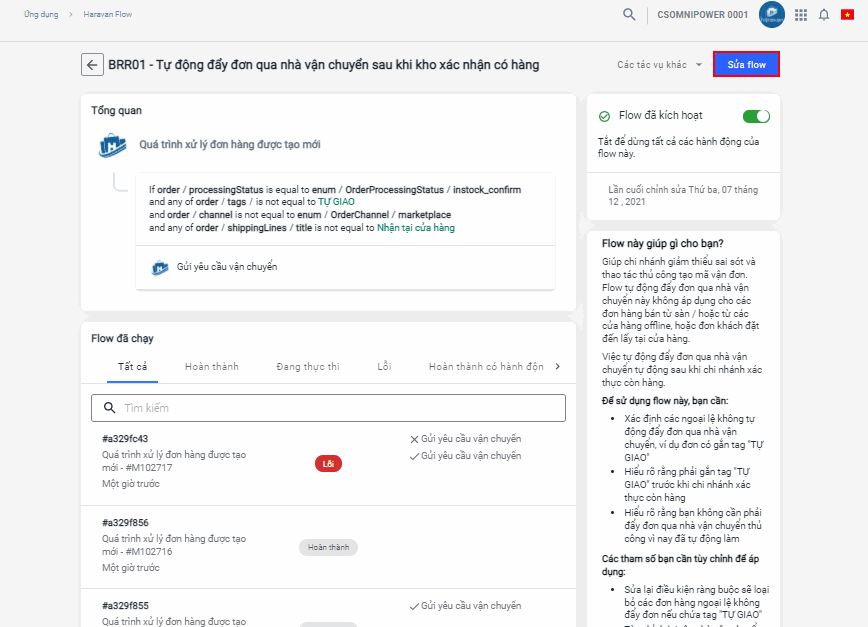Switch to the Hoàn thành tab
This screenshot has height=627, width=868.
coord(211,366)
